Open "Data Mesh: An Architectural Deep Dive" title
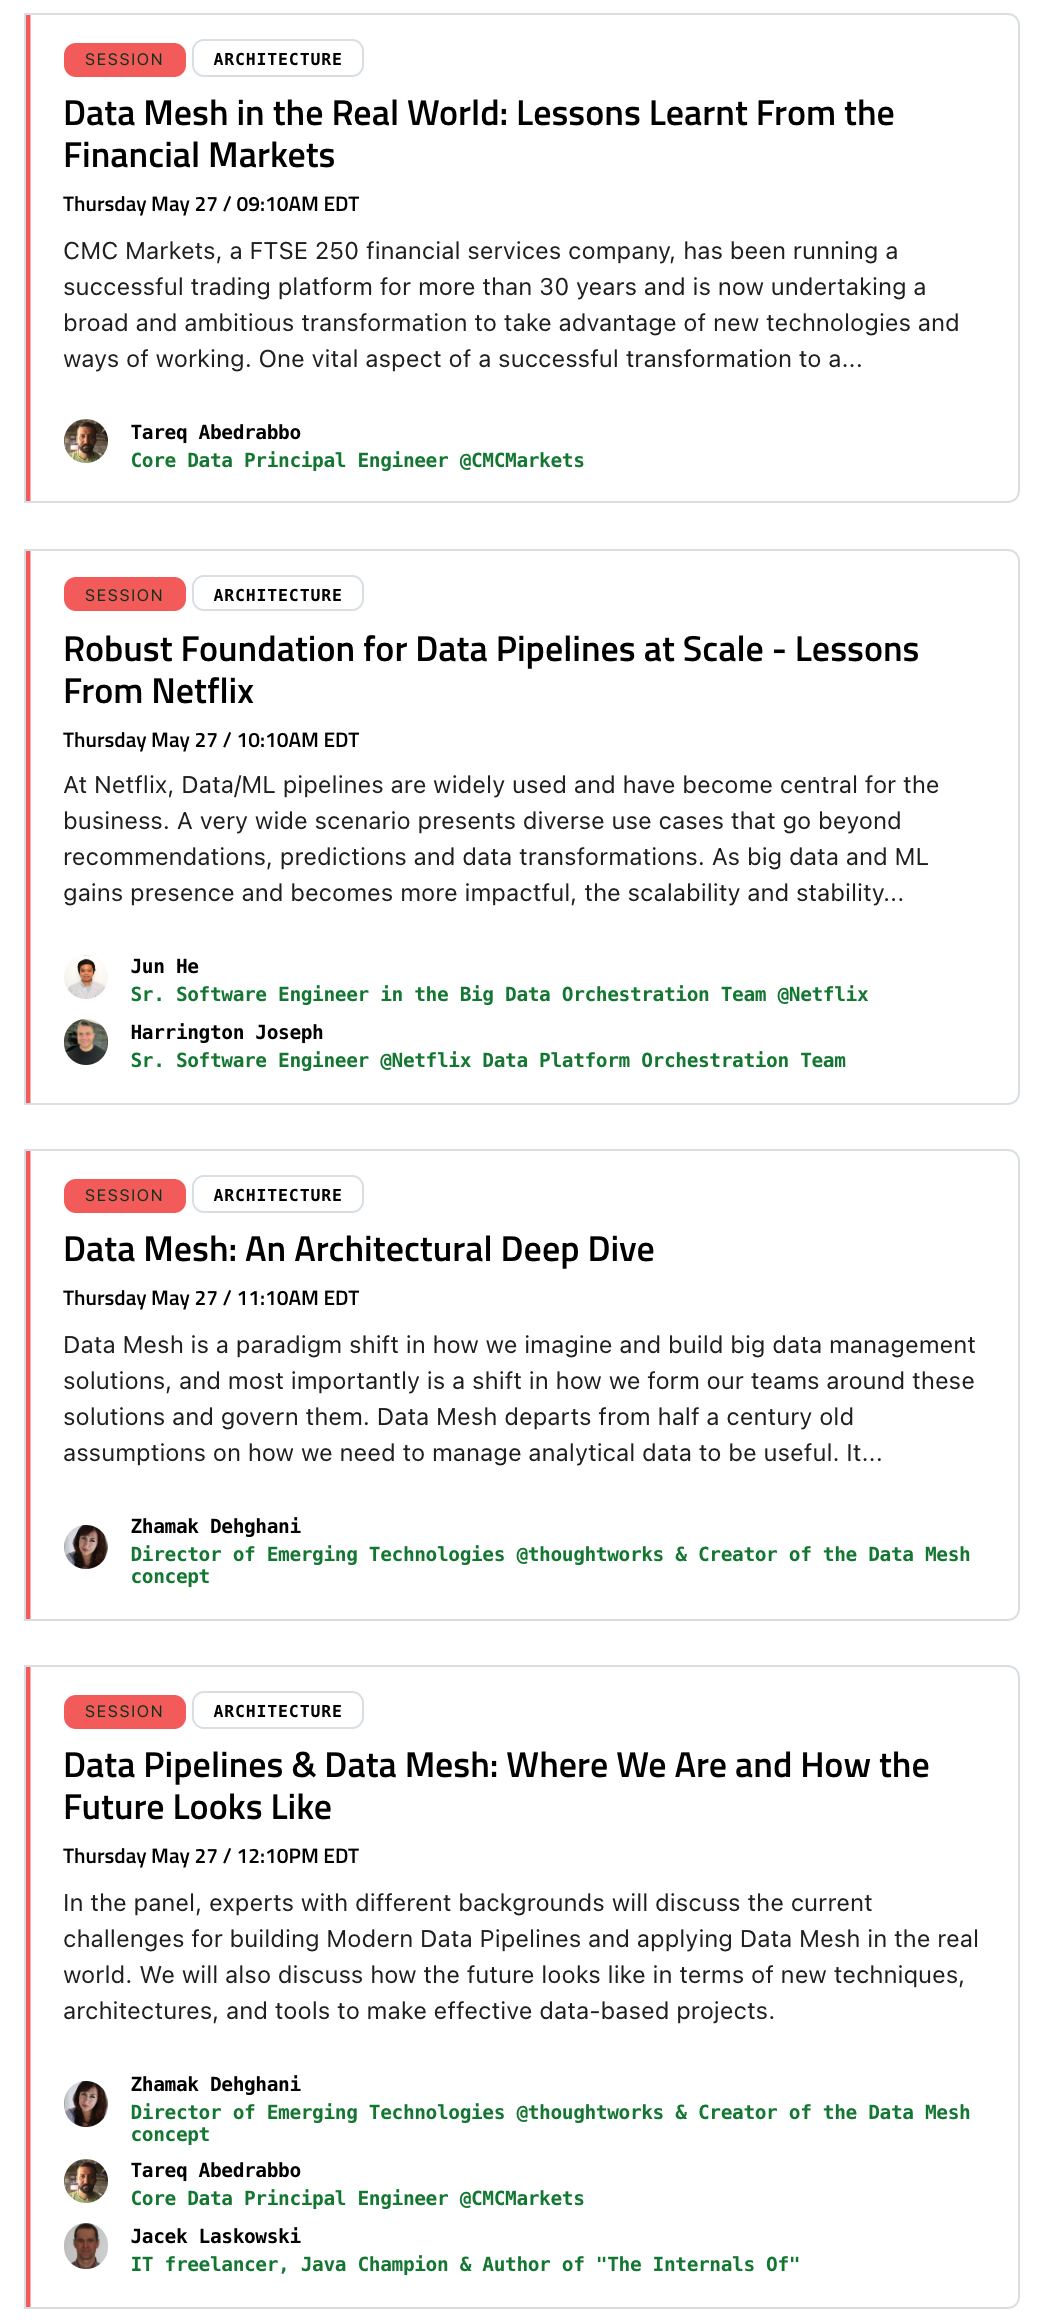 coord(358,1250)
